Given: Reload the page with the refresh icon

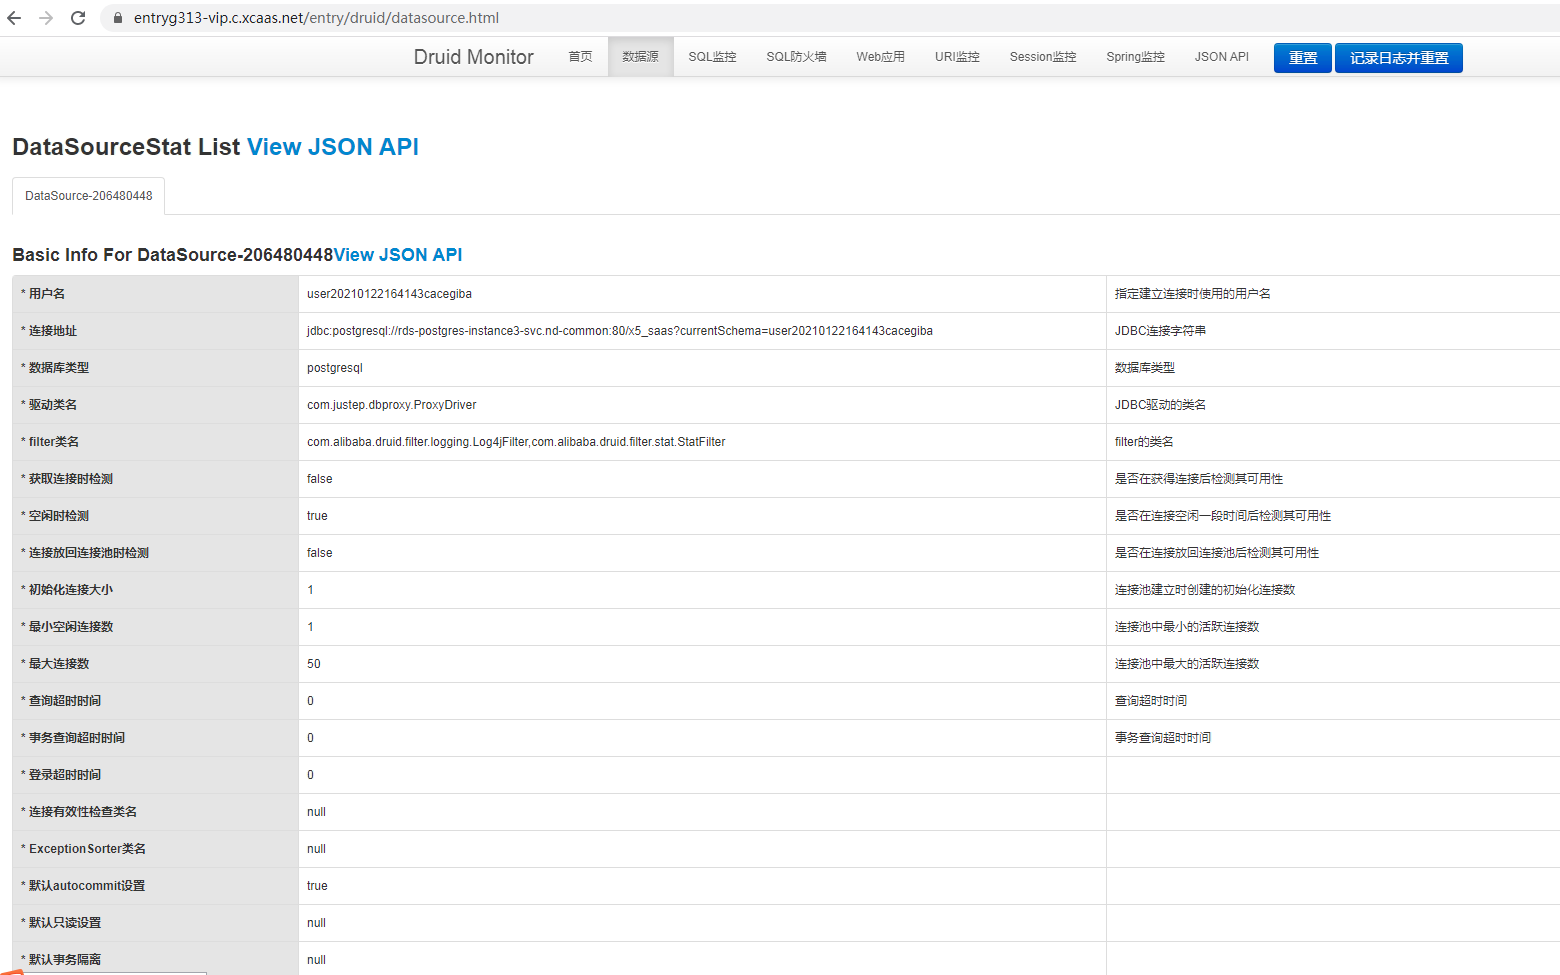Looking at the screenshot, I should (x=78, y=18).
